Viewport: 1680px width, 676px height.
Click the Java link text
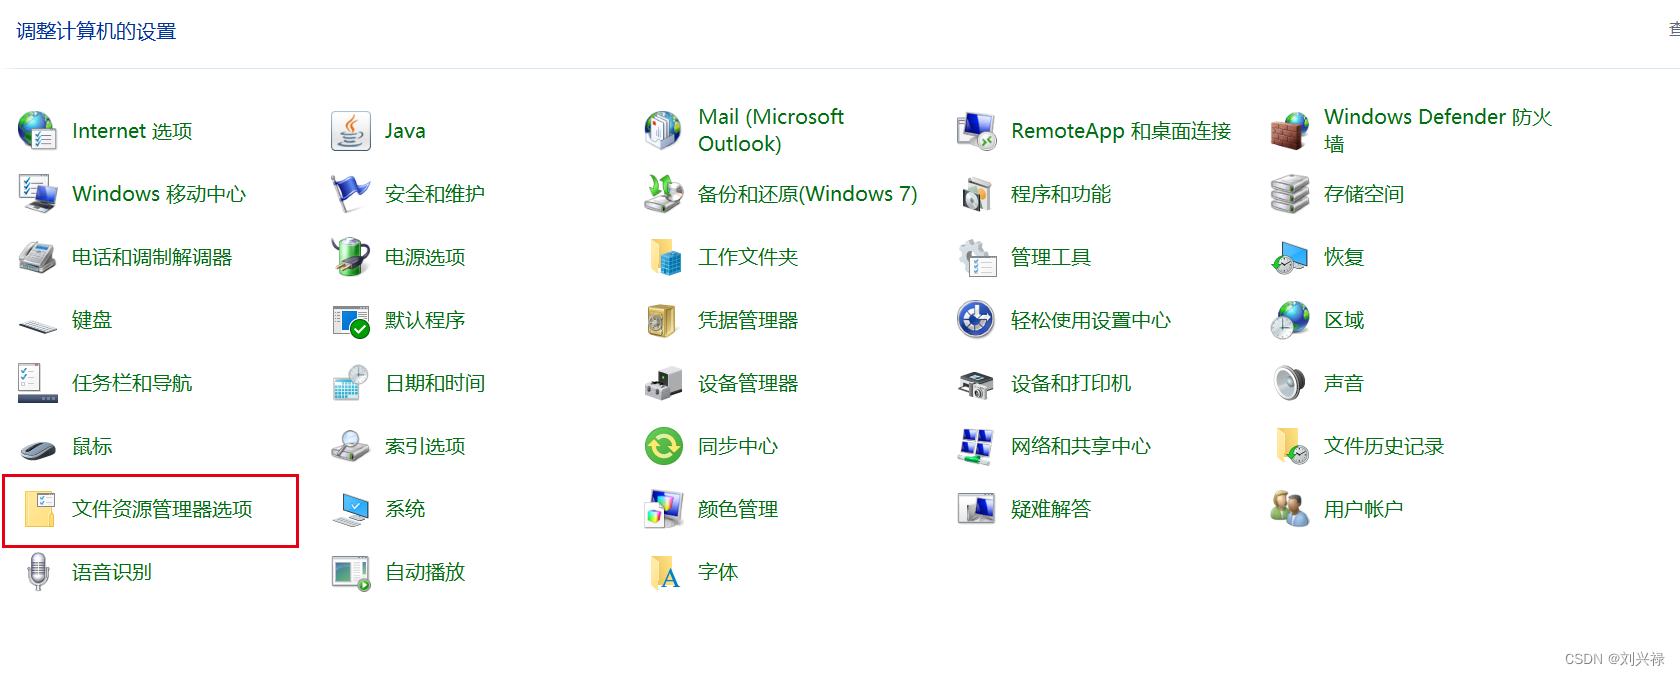[405, 131]
